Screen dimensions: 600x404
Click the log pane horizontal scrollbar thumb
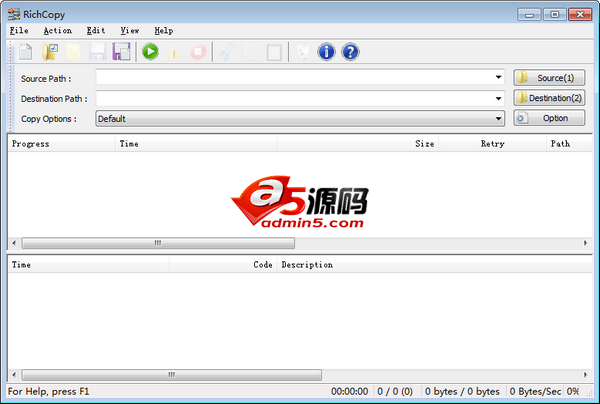[x=172, y=375]
